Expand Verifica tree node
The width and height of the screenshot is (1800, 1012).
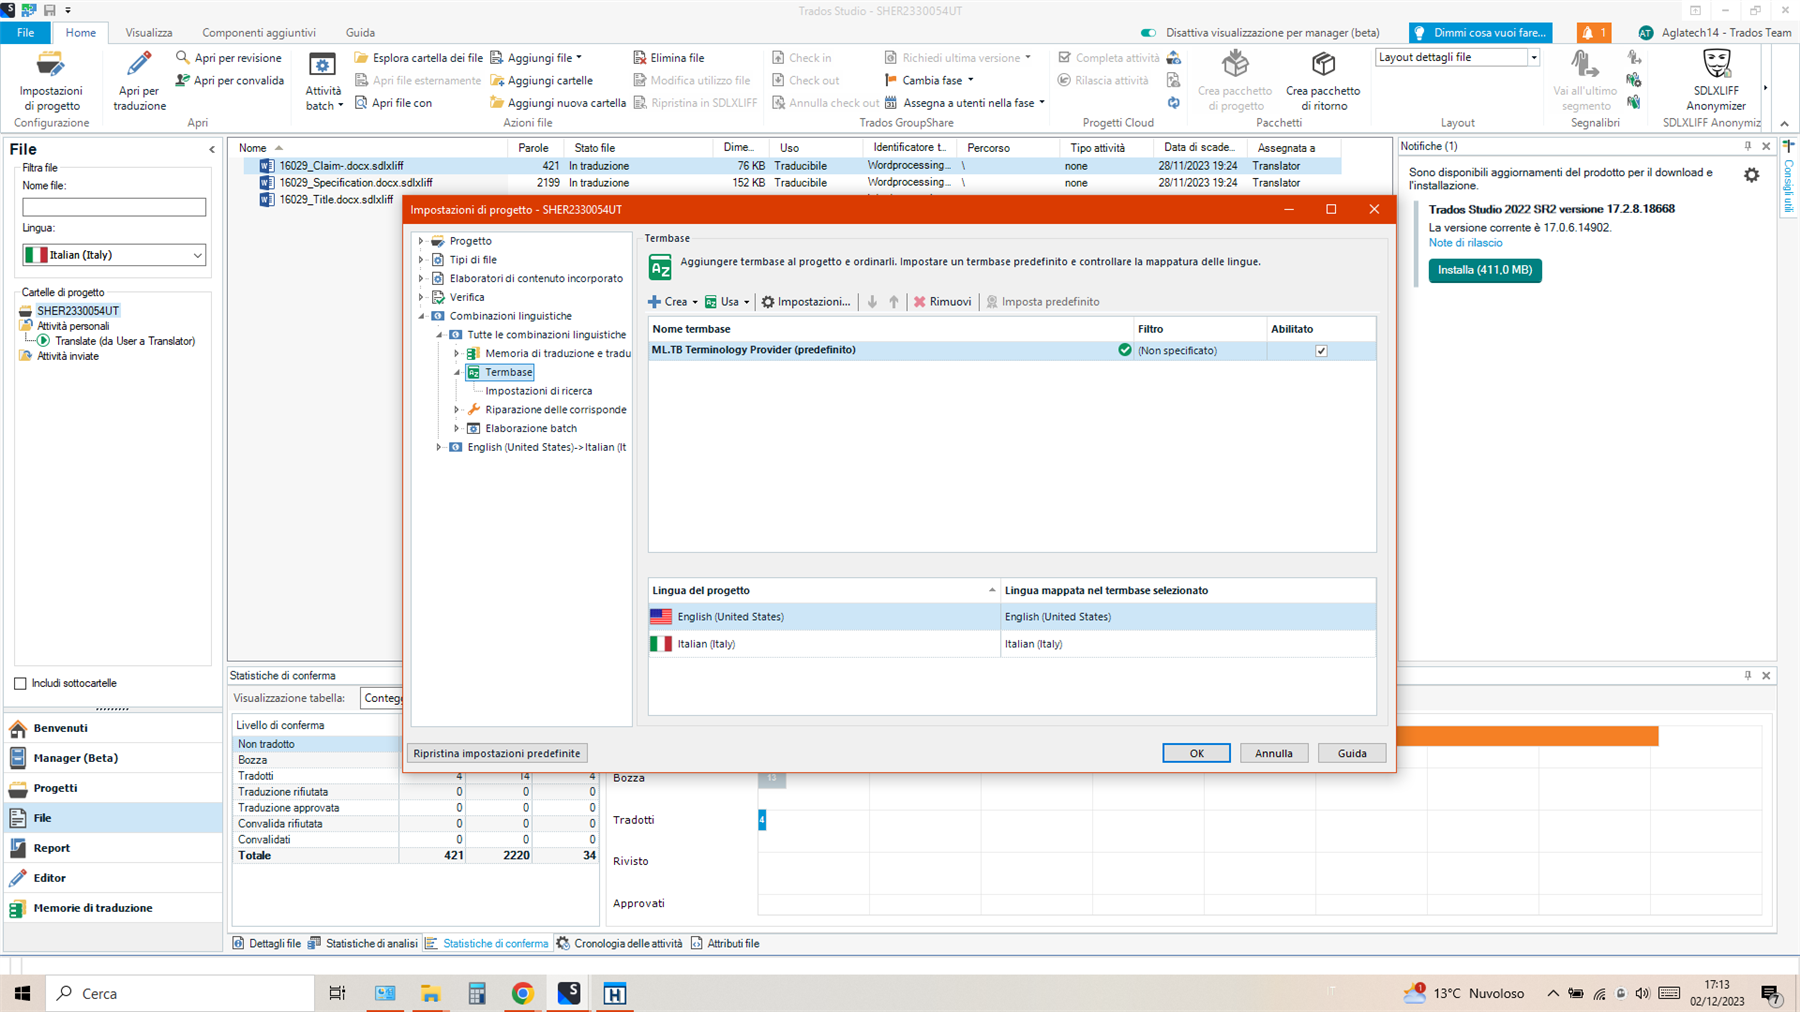(x=421, y=297)
